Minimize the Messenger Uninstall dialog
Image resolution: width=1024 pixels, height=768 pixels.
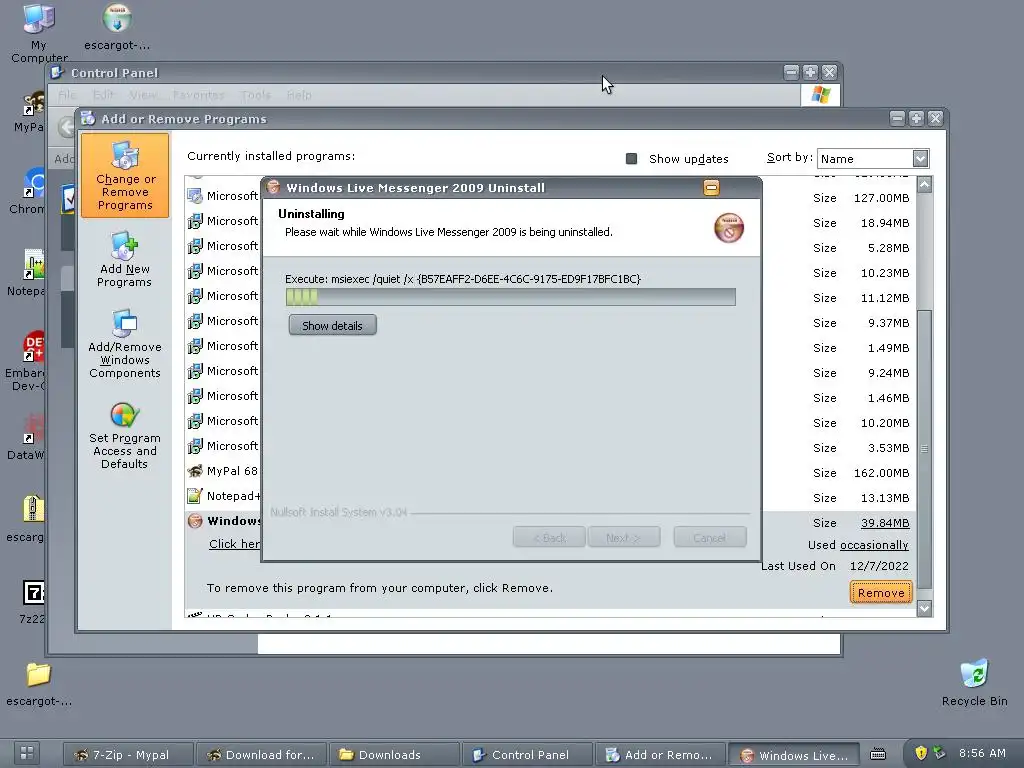[x=711, y=188]
